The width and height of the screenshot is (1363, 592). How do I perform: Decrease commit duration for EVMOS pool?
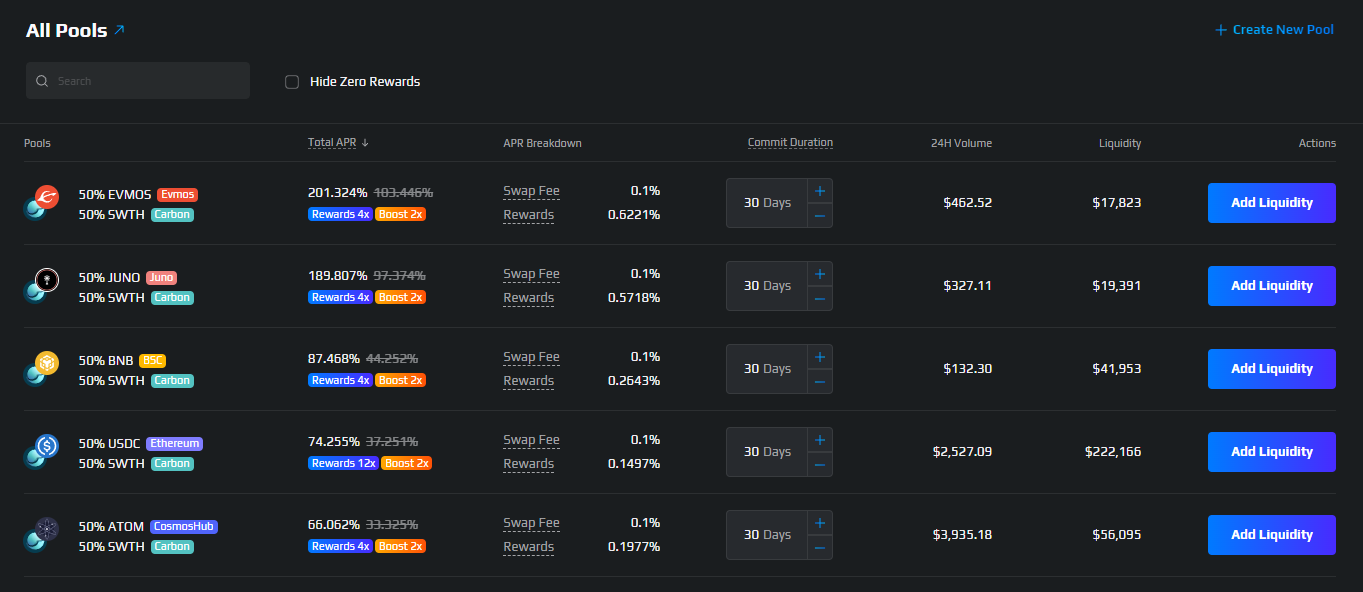click(820, 215)
